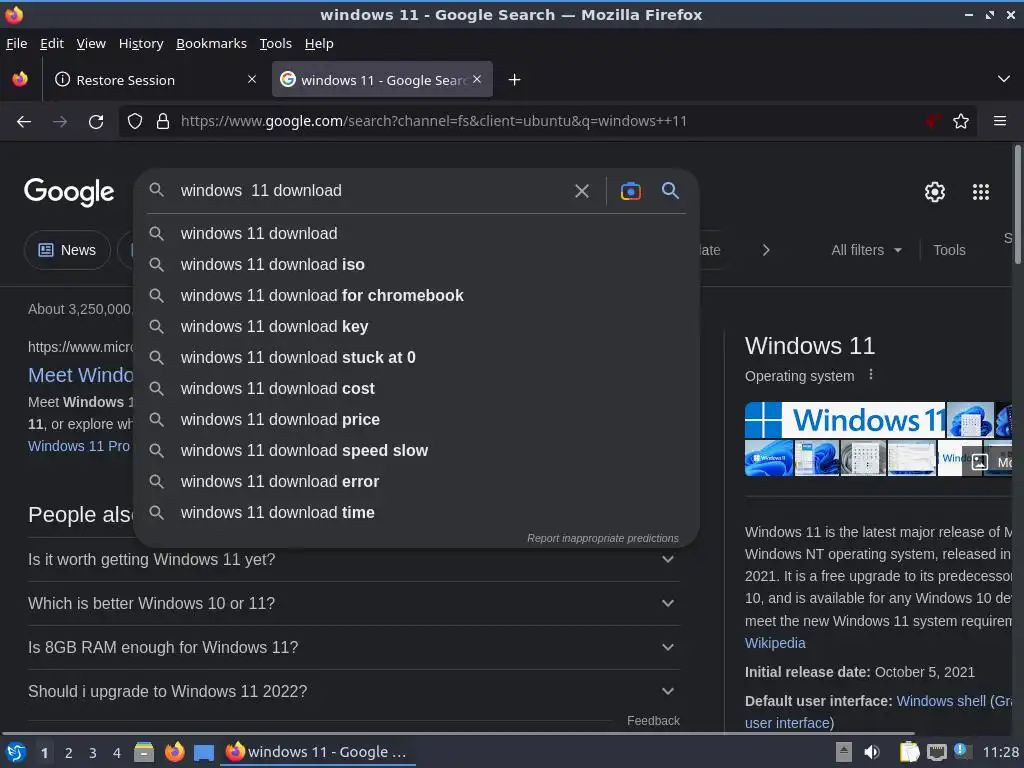The width and height of the screenshot is (1024, 768).
Task: Show desktop via blue taskbar icon
Action: (x=204, y=753)
